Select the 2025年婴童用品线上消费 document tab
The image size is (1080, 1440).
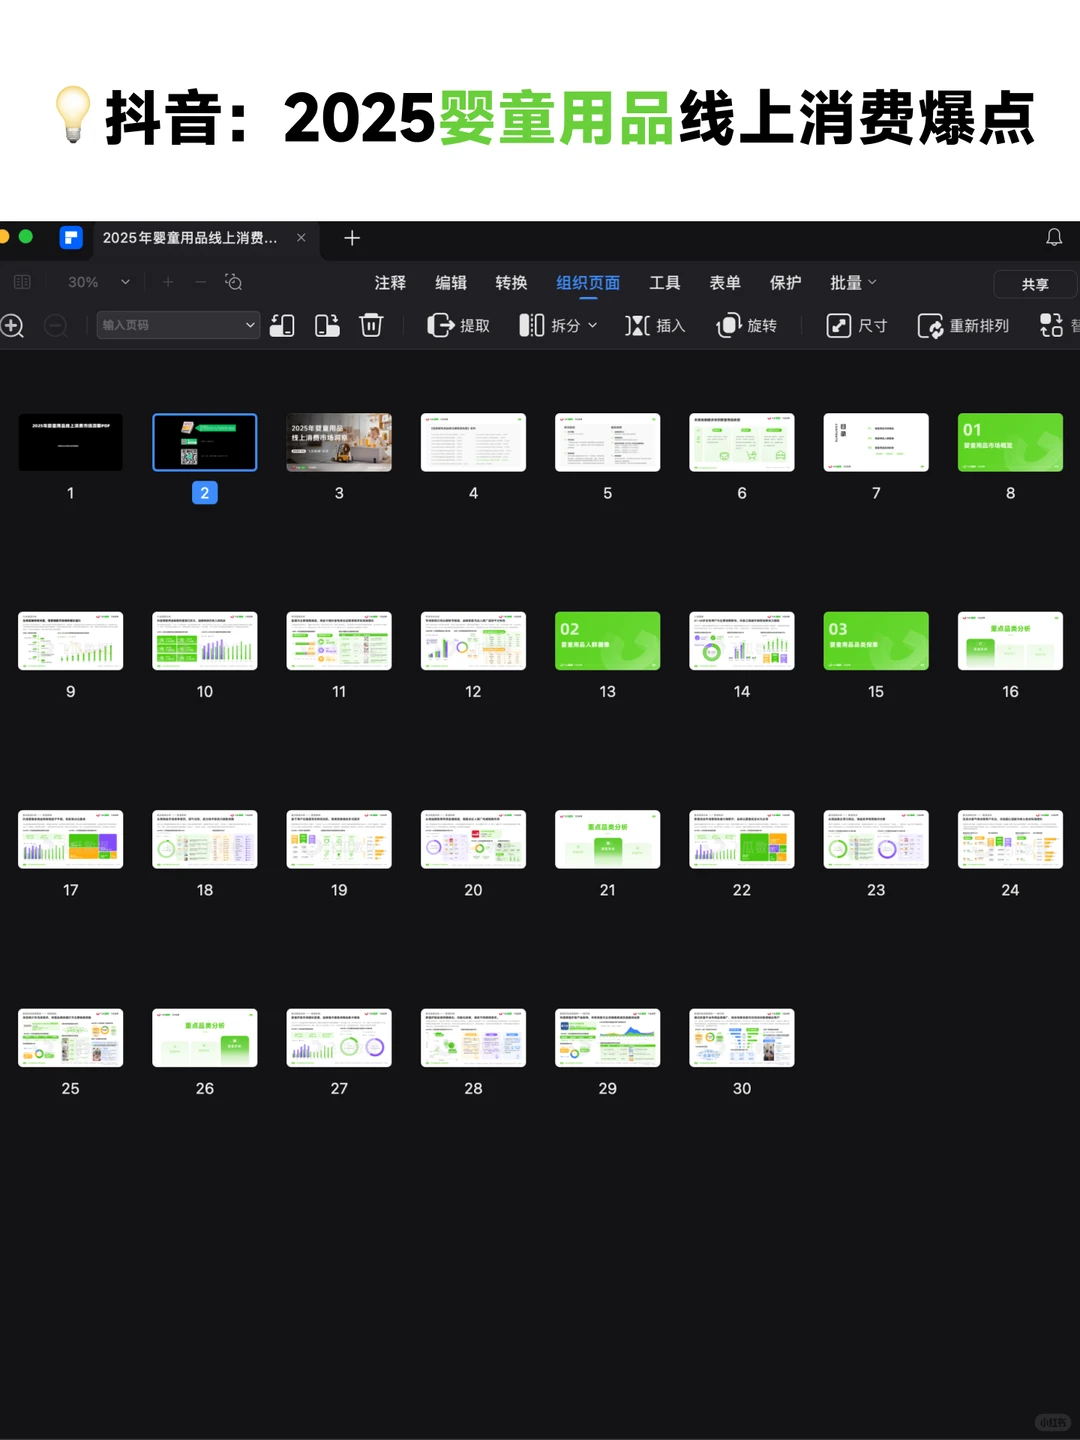click(x=190, y=238)
